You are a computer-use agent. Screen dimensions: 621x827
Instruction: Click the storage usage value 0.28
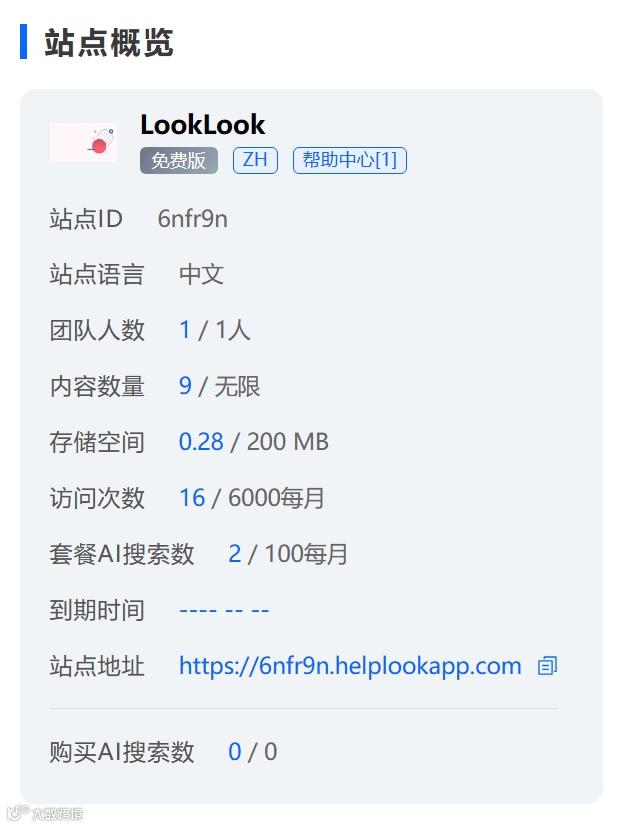tap(201, 442)
